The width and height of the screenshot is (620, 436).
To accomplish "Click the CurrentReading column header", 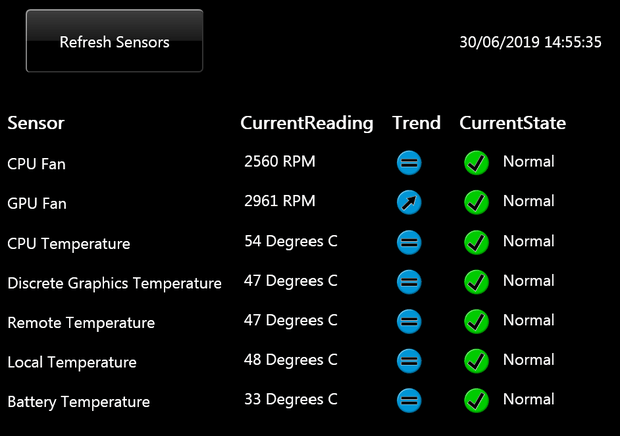I will click(306, 123).
